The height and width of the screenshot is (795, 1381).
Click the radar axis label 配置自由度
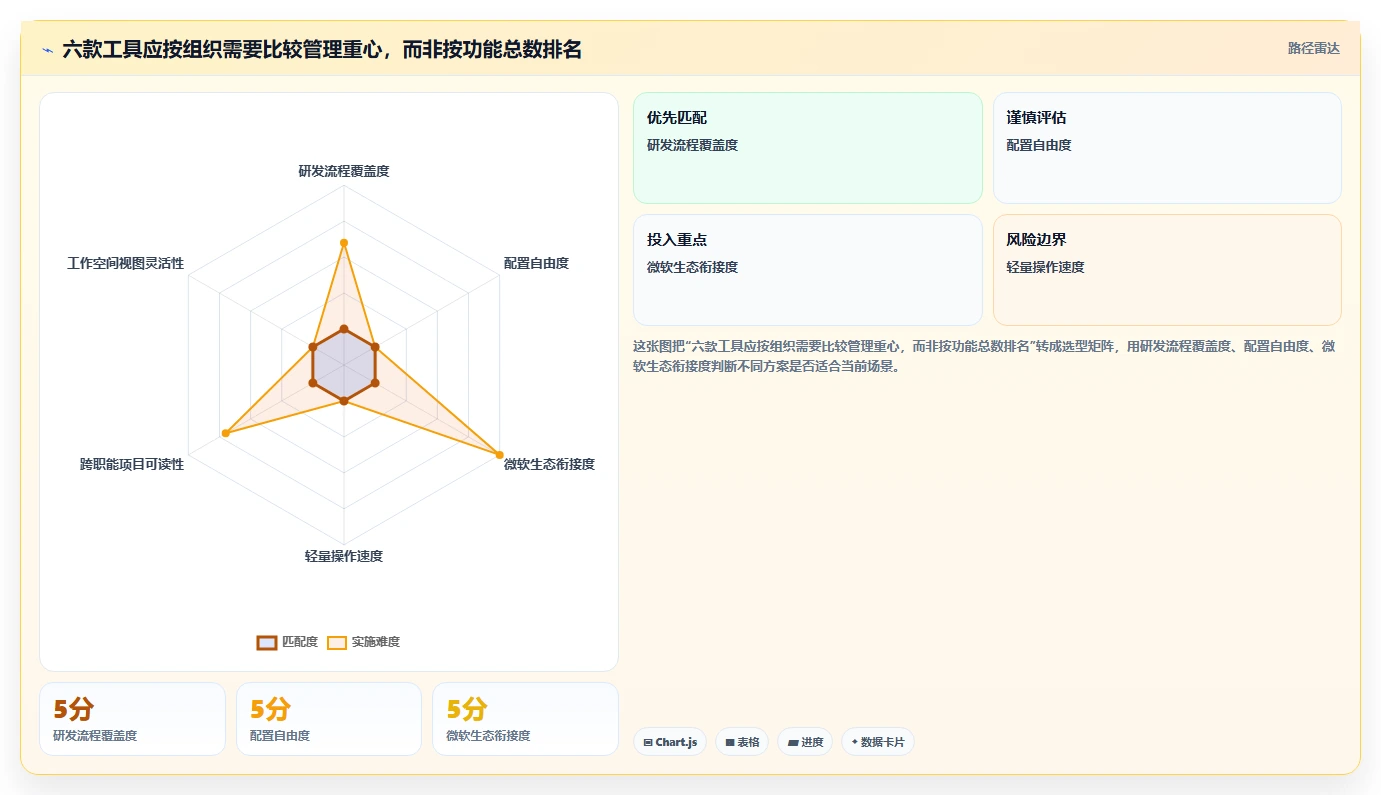pyautogui.click(x=536, y=263)
